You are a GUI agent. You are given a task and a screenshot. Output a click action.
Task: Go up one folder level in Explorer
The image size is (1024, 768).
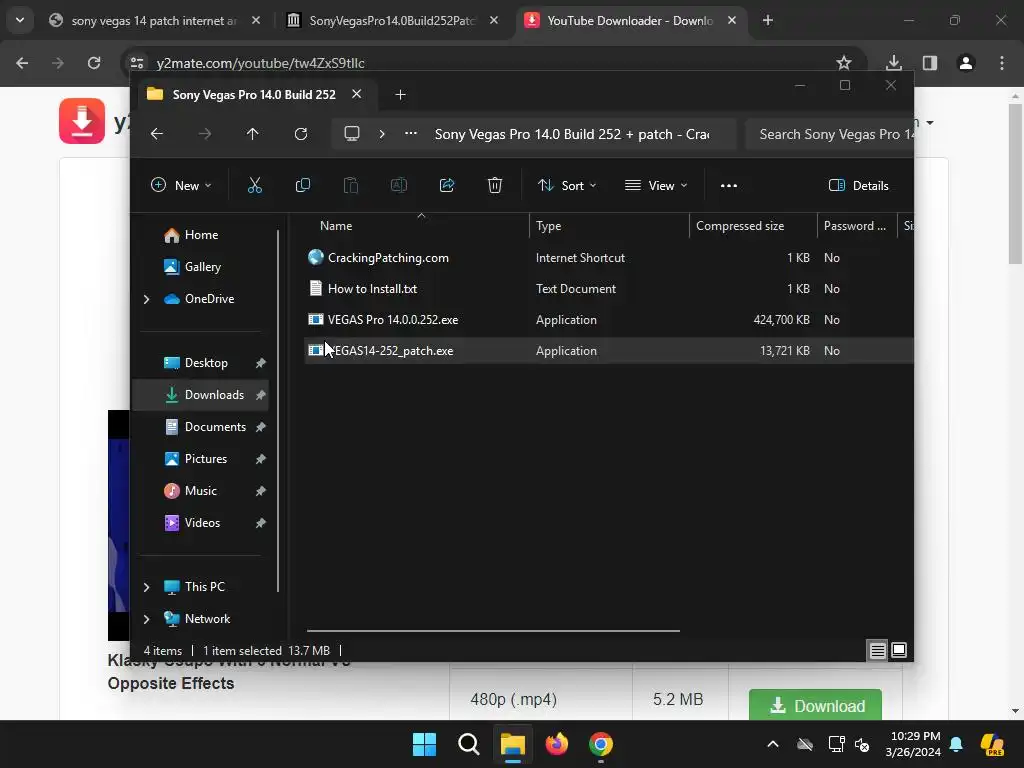tap(253, 134)
